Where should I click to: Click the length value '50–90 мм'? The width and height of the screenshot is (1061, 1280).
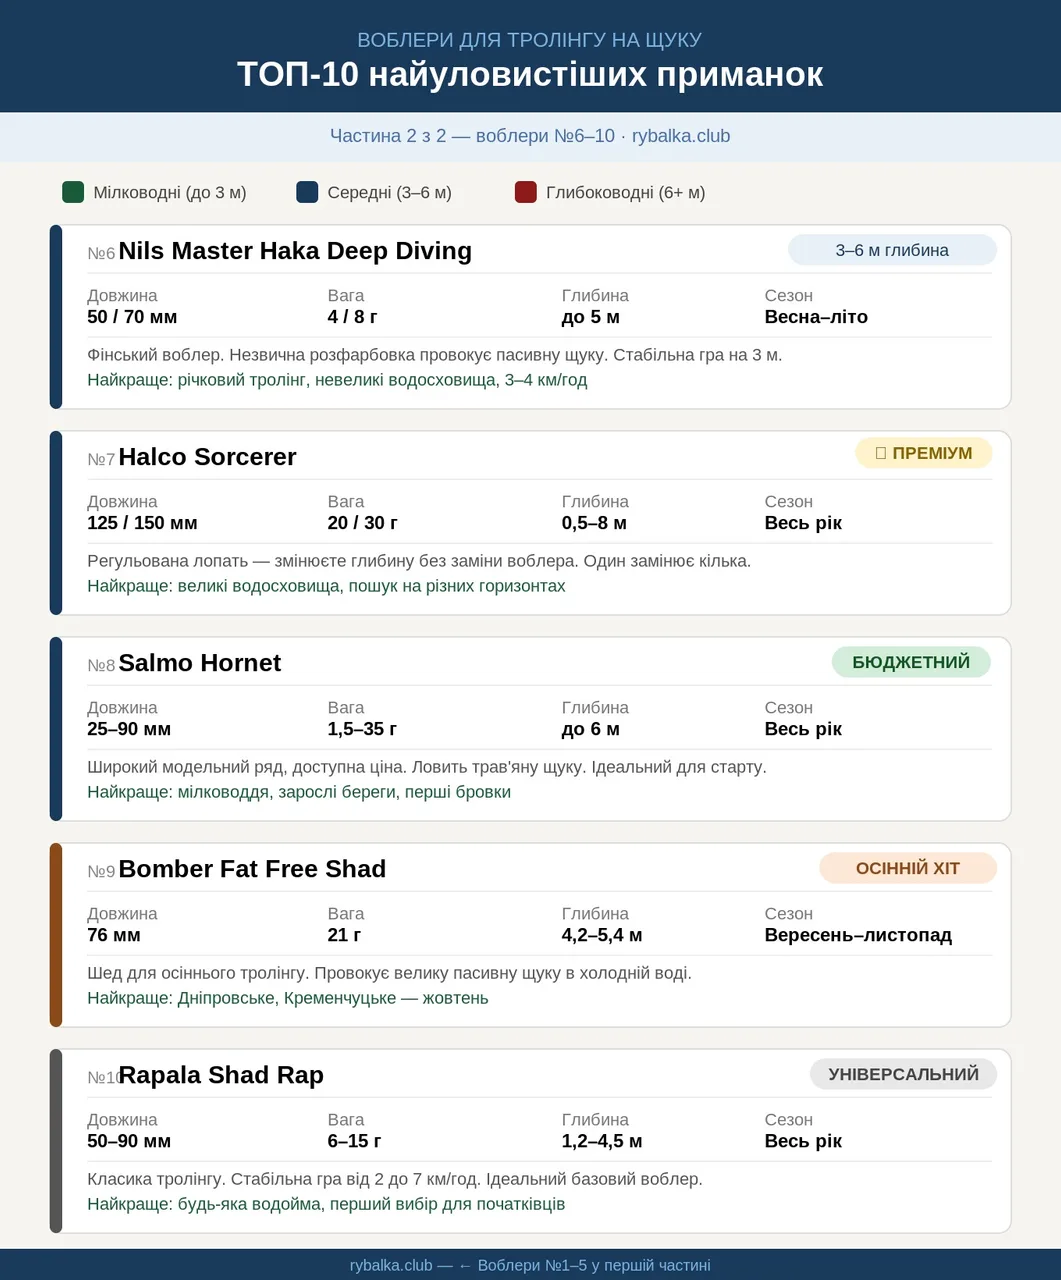(129, 1141)
